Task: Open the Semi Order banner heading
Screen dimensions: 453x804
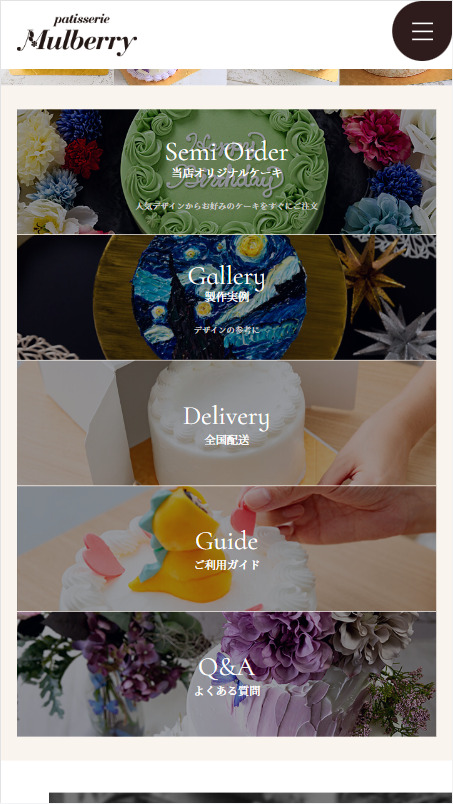Action: click(226, 152)
